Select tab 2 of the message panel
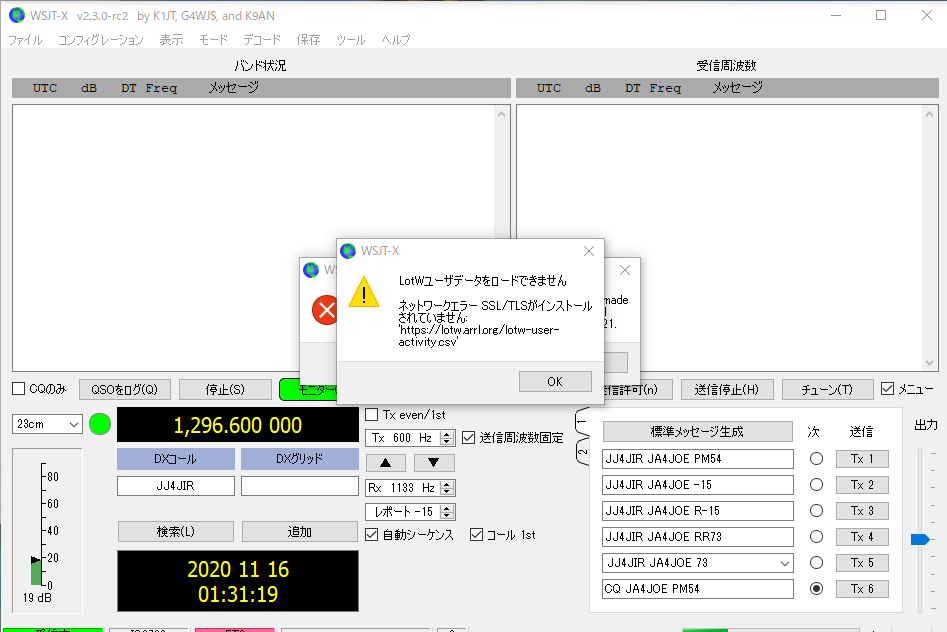Image resolution: width=947 pixels, height=632 pixels. point(582,451)
